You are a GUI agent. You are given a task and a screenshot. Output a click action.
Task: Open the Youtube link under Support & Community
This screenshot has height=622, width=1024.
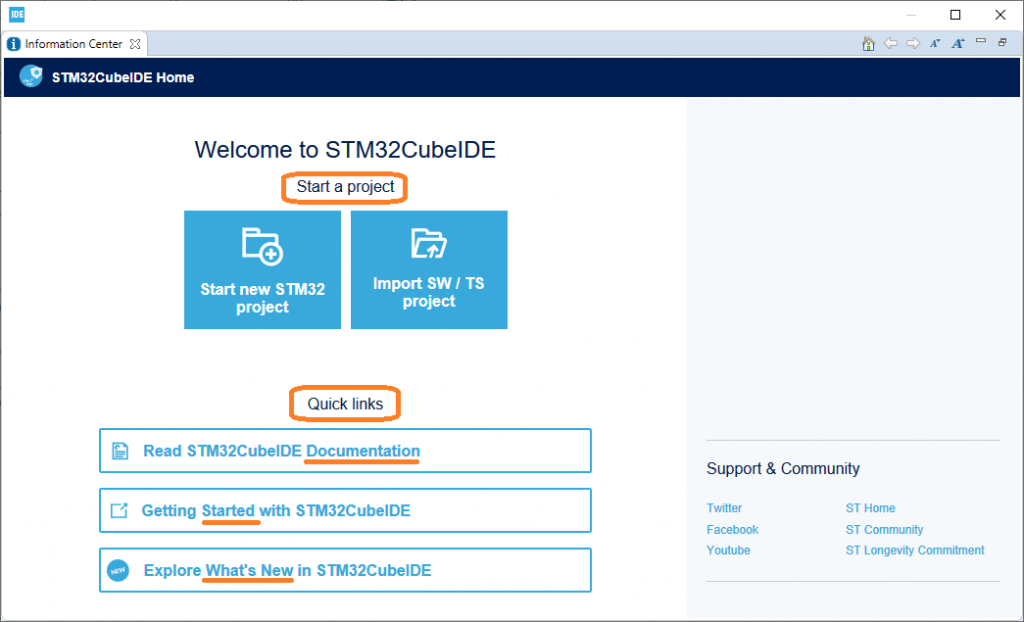pyautogui.click(x=727, y=550)
